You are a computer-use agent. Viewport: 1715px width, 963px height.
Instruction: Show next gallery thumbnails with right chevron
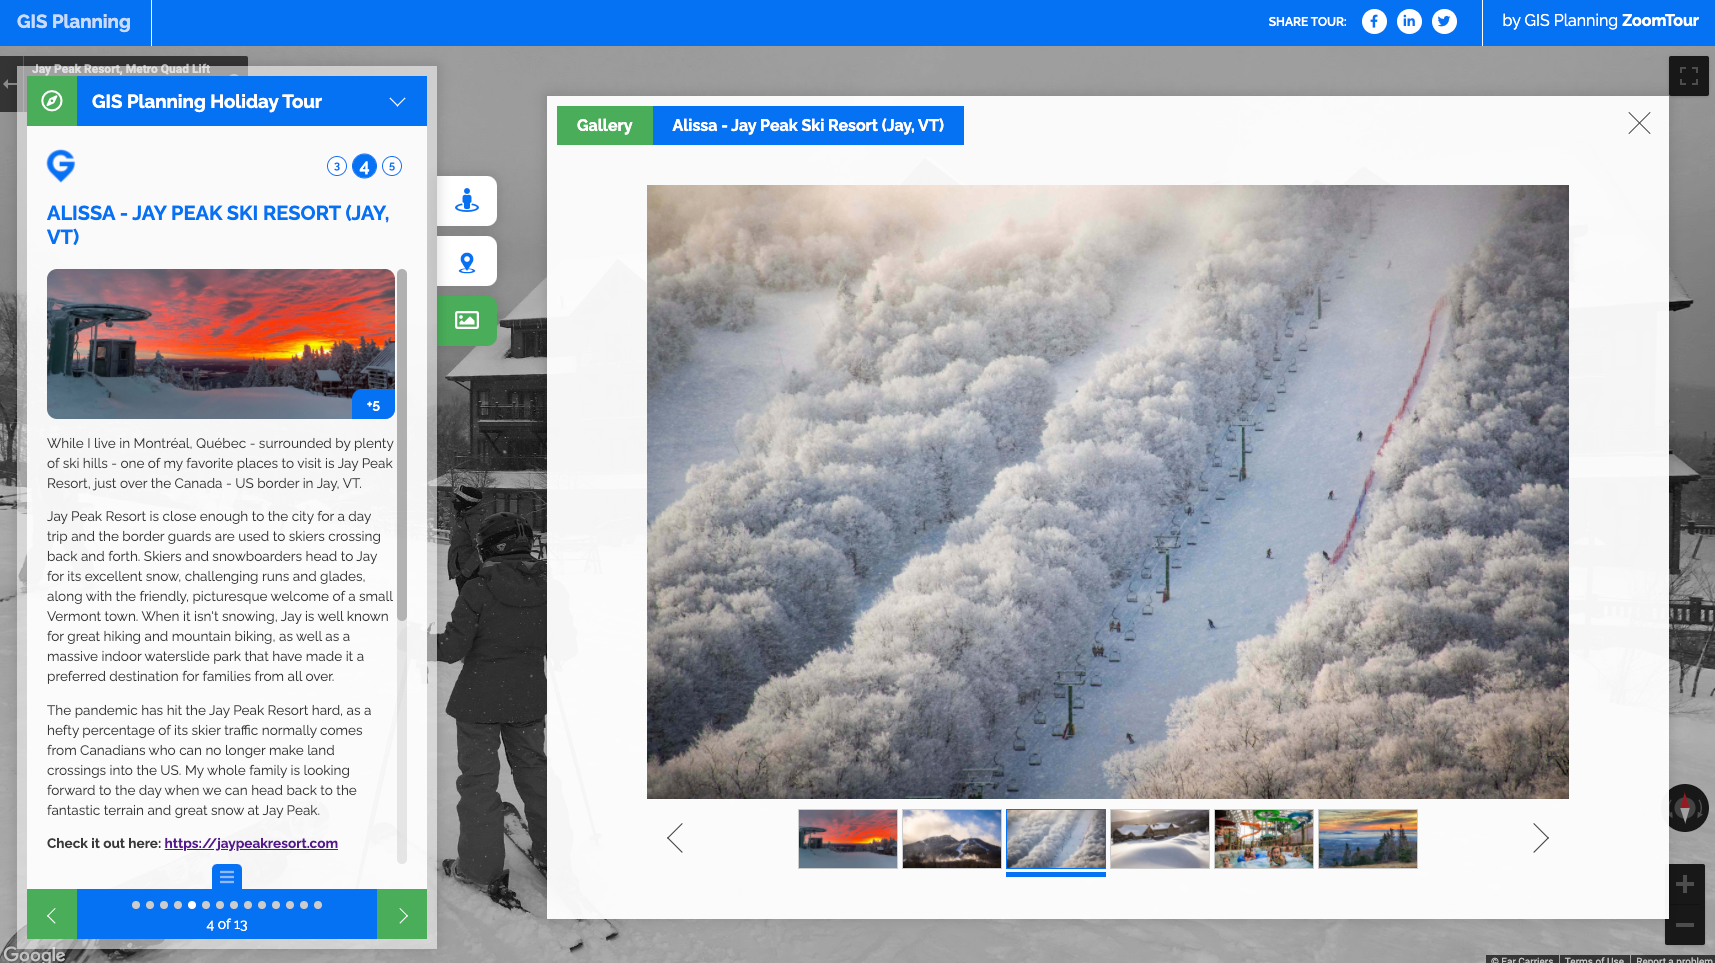[x=1540, y=838]
